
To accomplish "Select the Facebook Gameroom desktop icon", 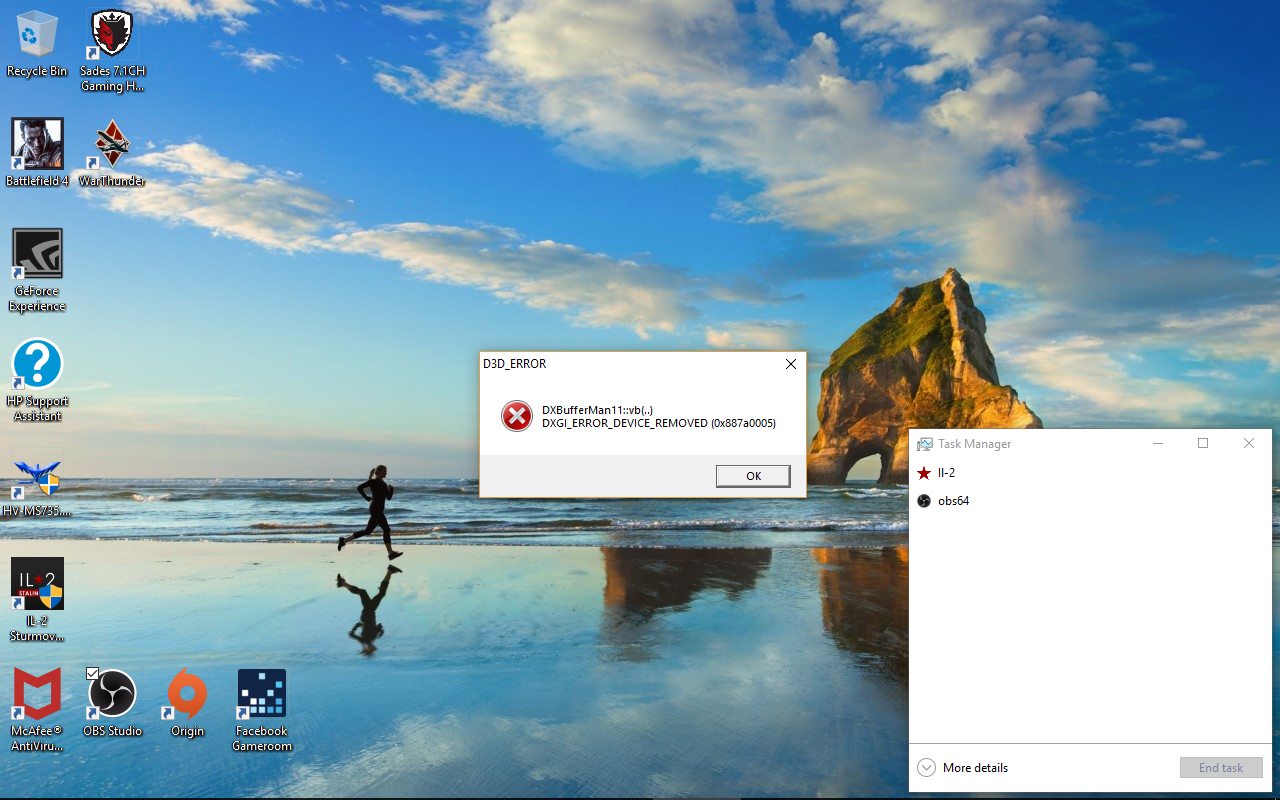I will (262, 709).
